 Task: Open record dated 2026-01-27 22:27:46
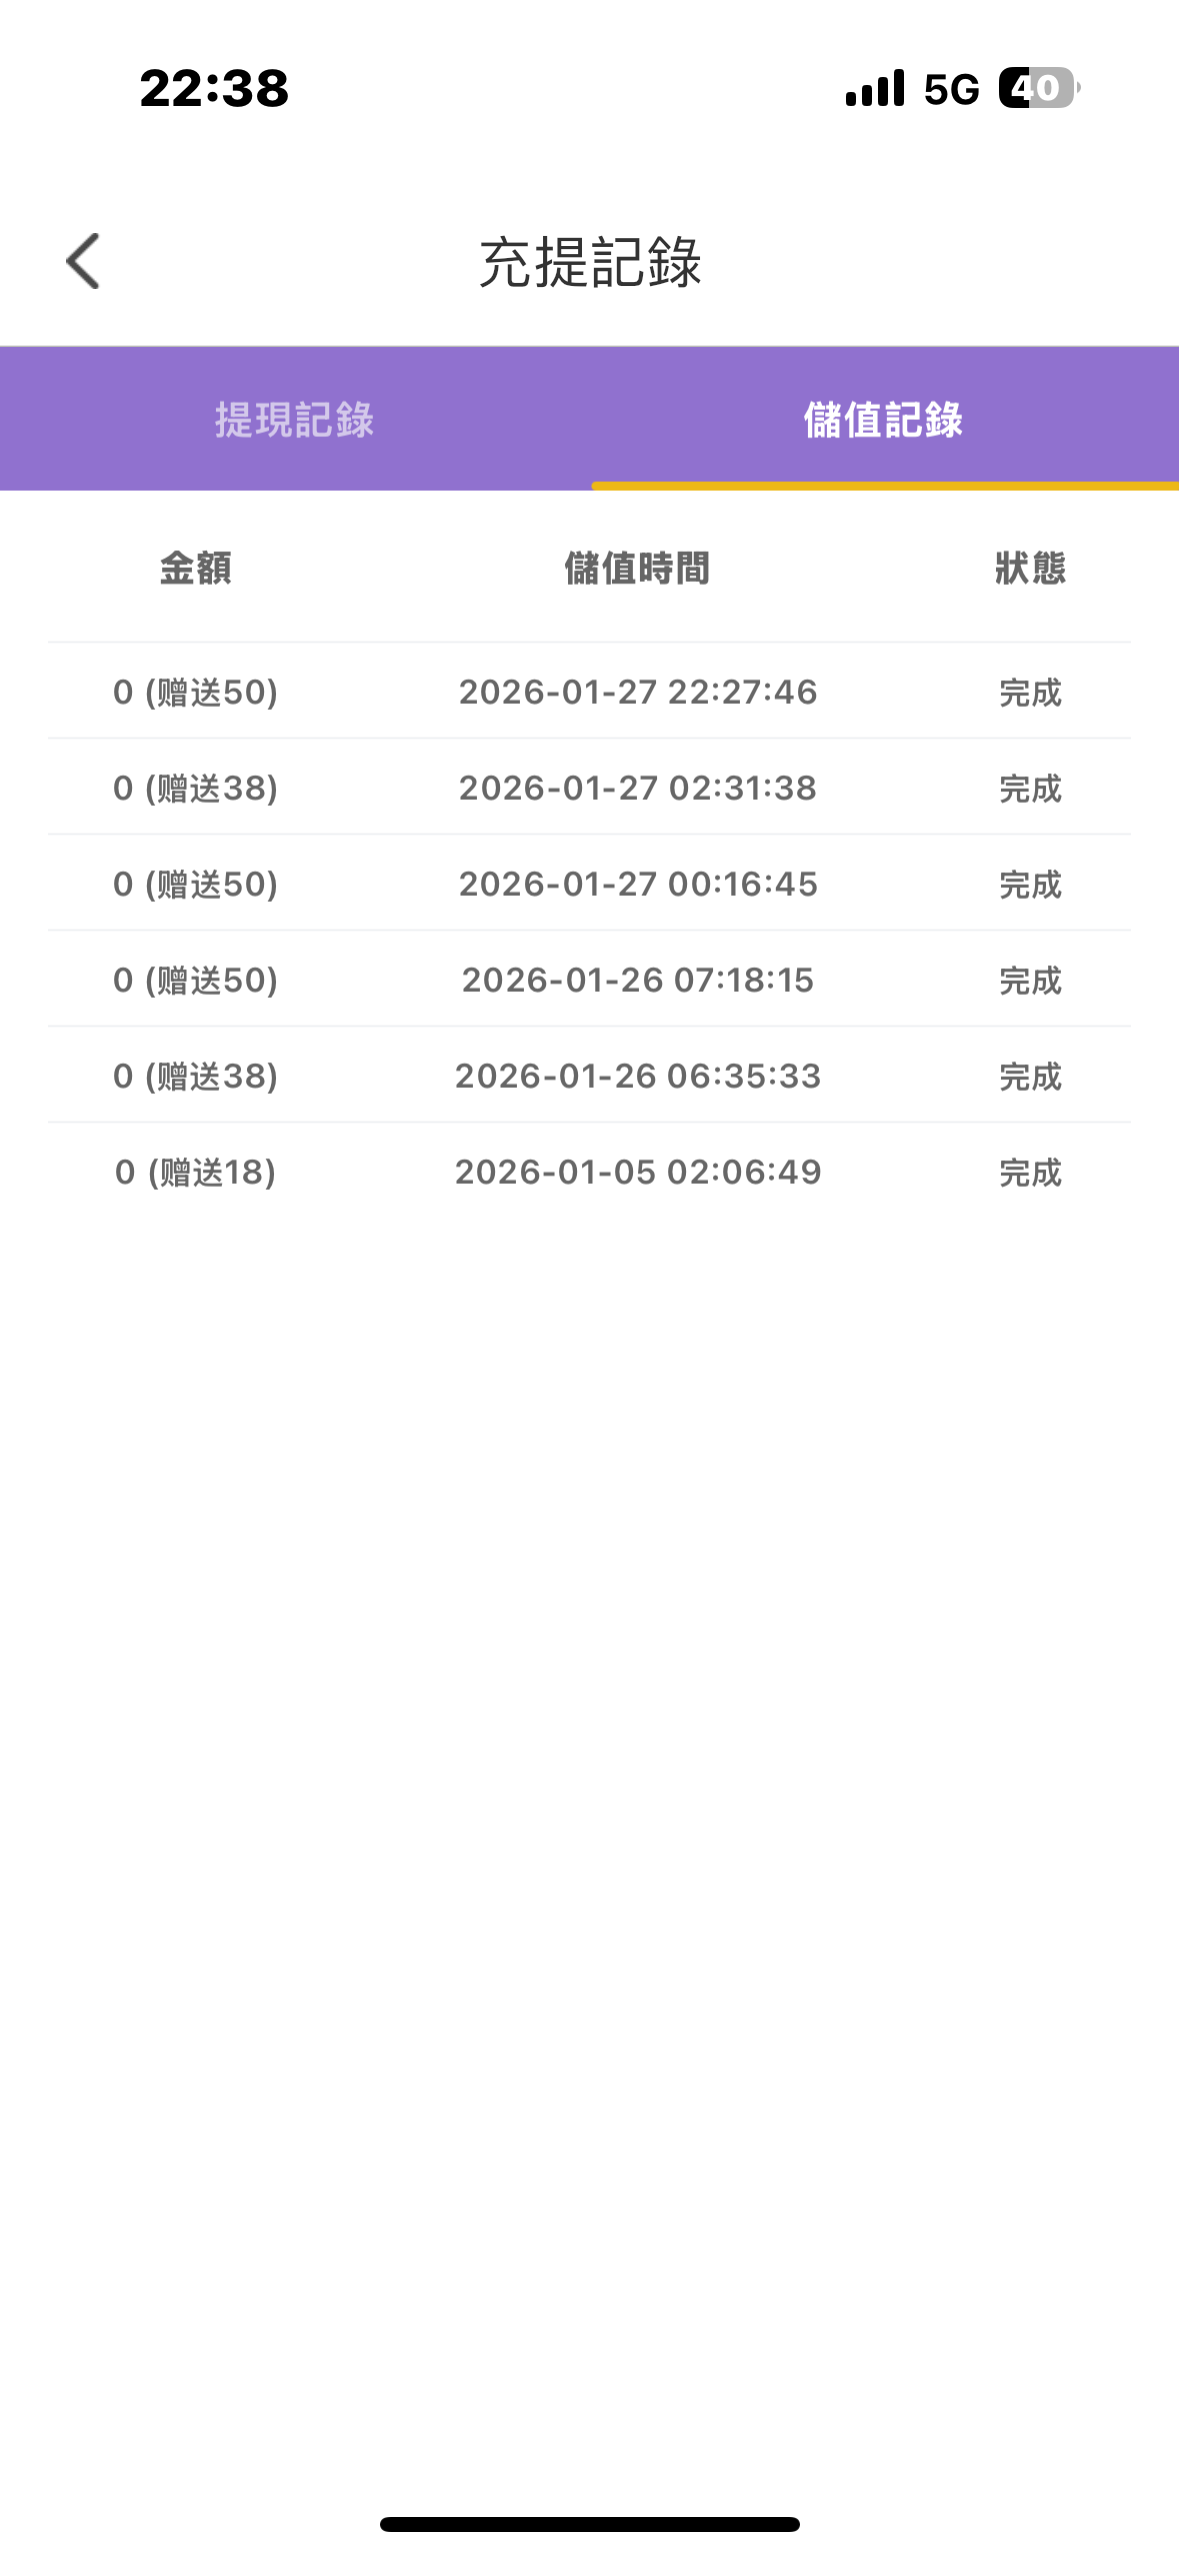(x=638, y=692)
